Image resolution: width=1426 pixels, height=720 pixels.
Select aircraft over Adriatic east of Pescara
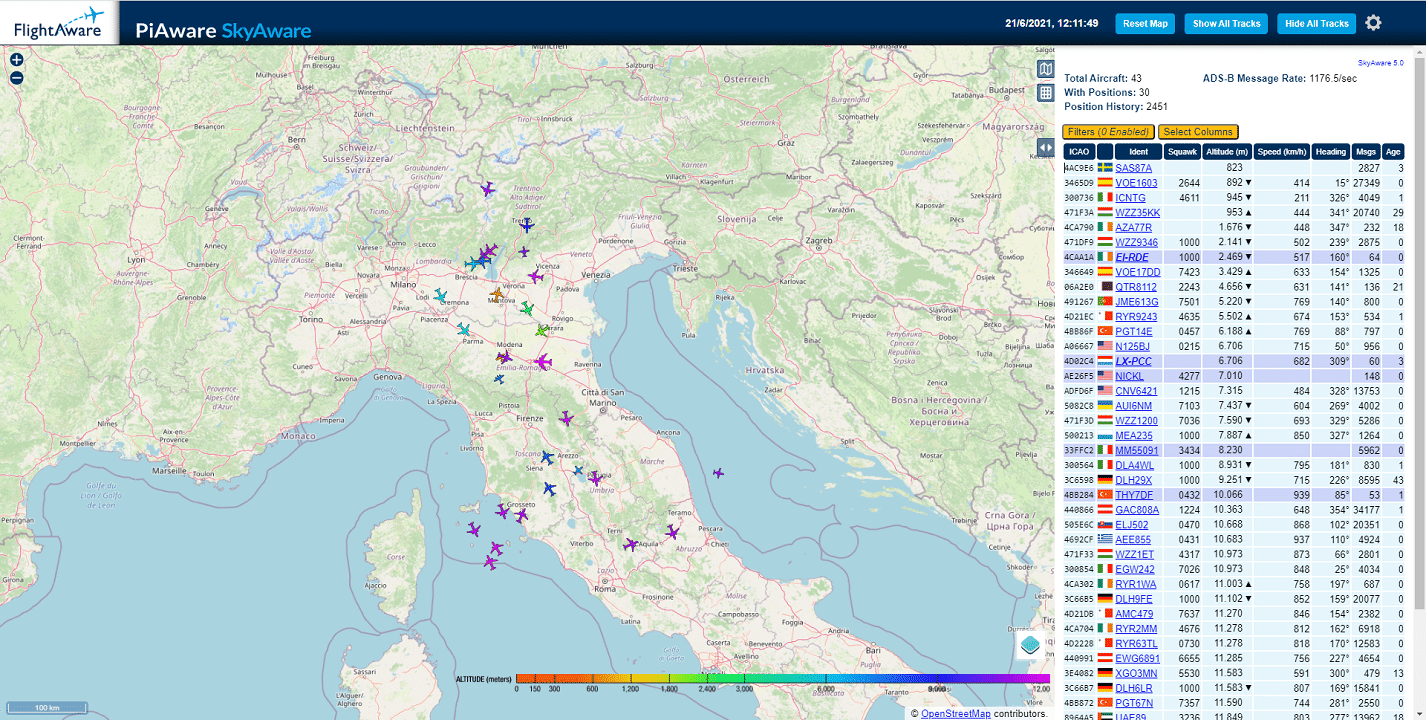717,473
